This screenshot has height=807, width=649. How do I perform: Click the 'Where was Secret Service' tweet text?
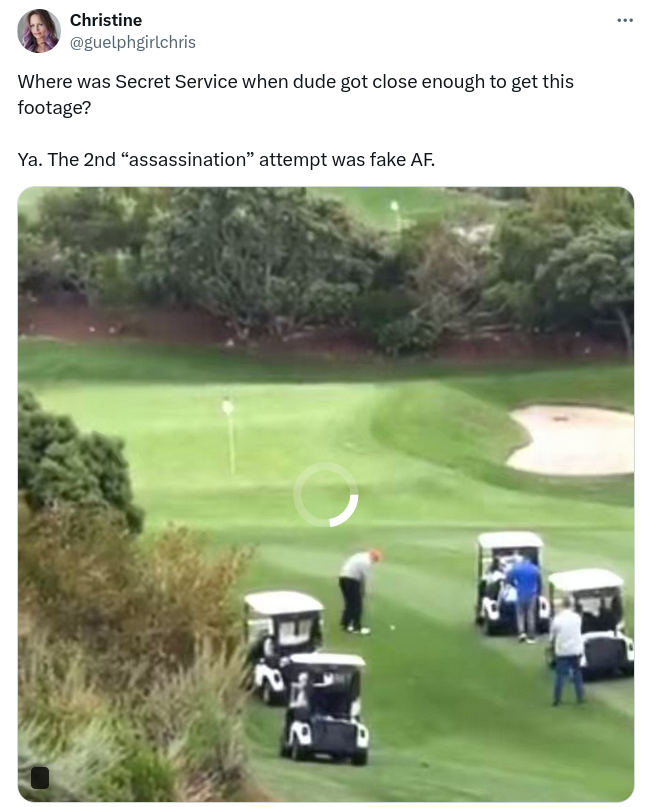295,94
